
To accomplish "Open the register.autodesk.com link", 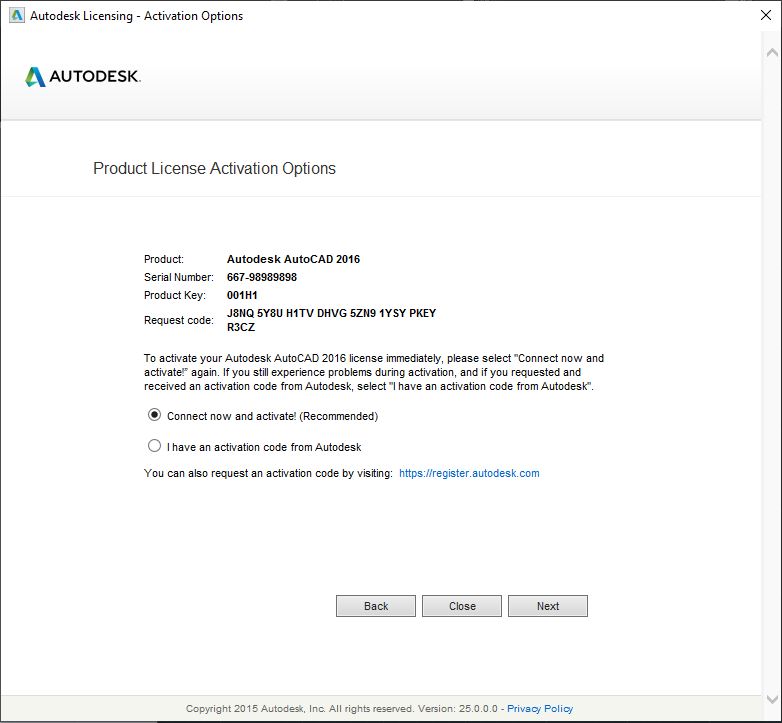I will [469, 473].
